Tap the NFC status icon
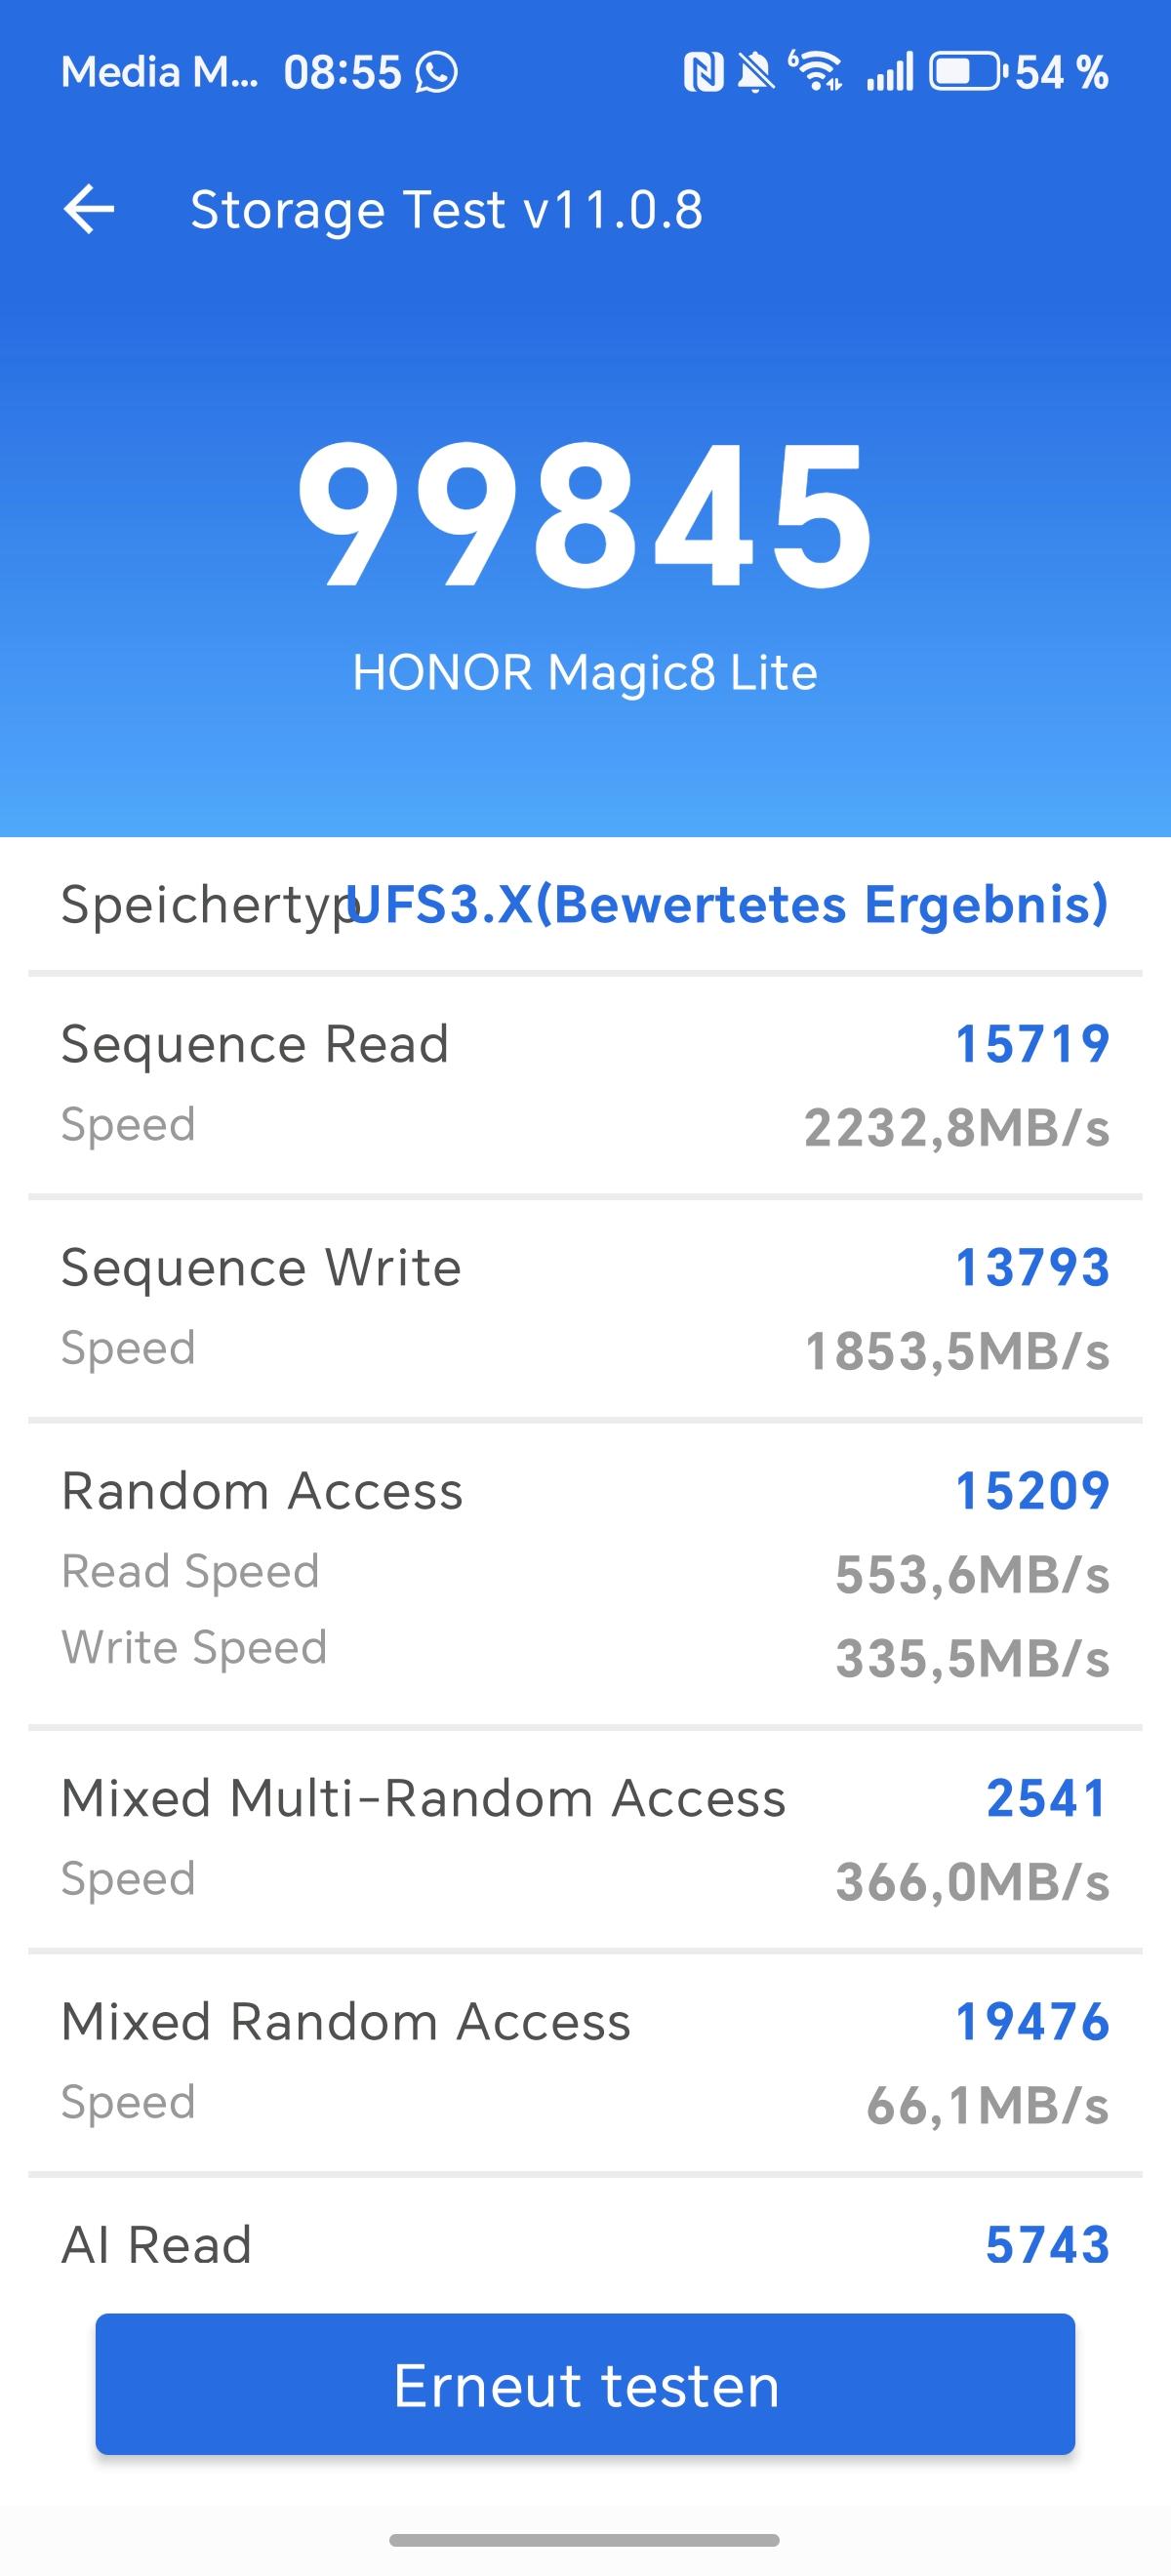 pos(703,72)
